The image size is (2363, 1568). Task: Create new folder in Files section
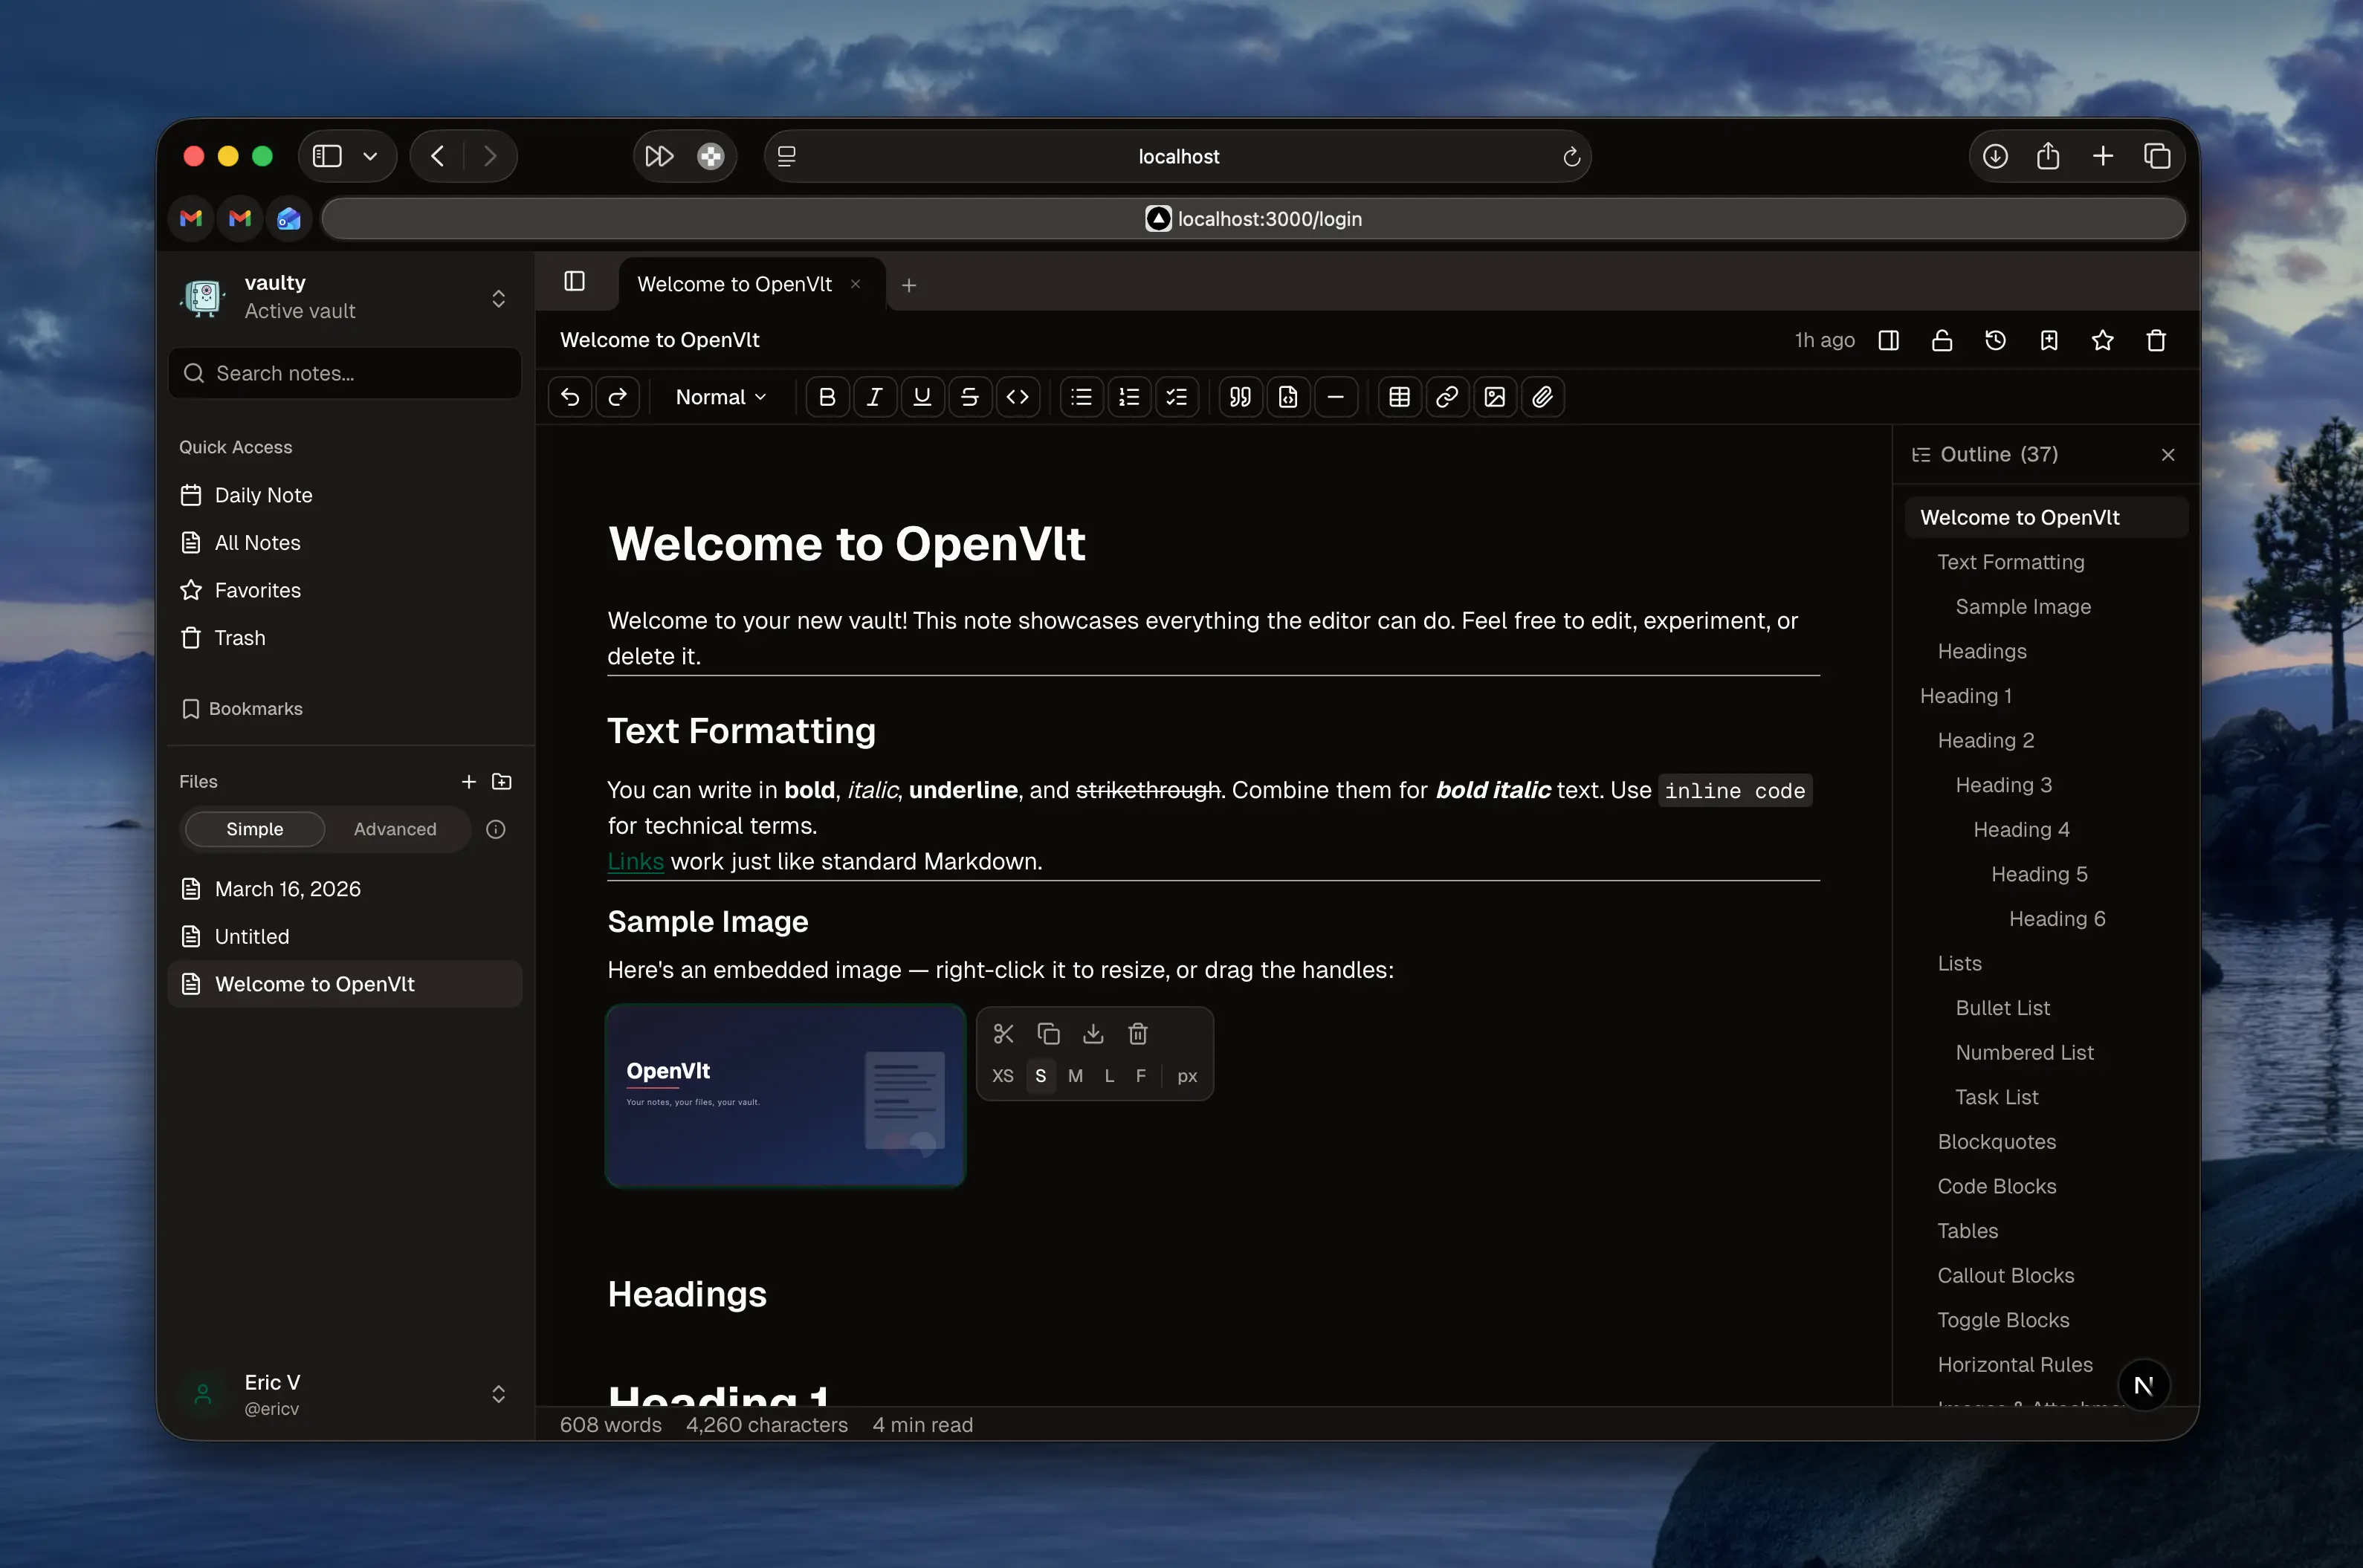tap(502, 781)
